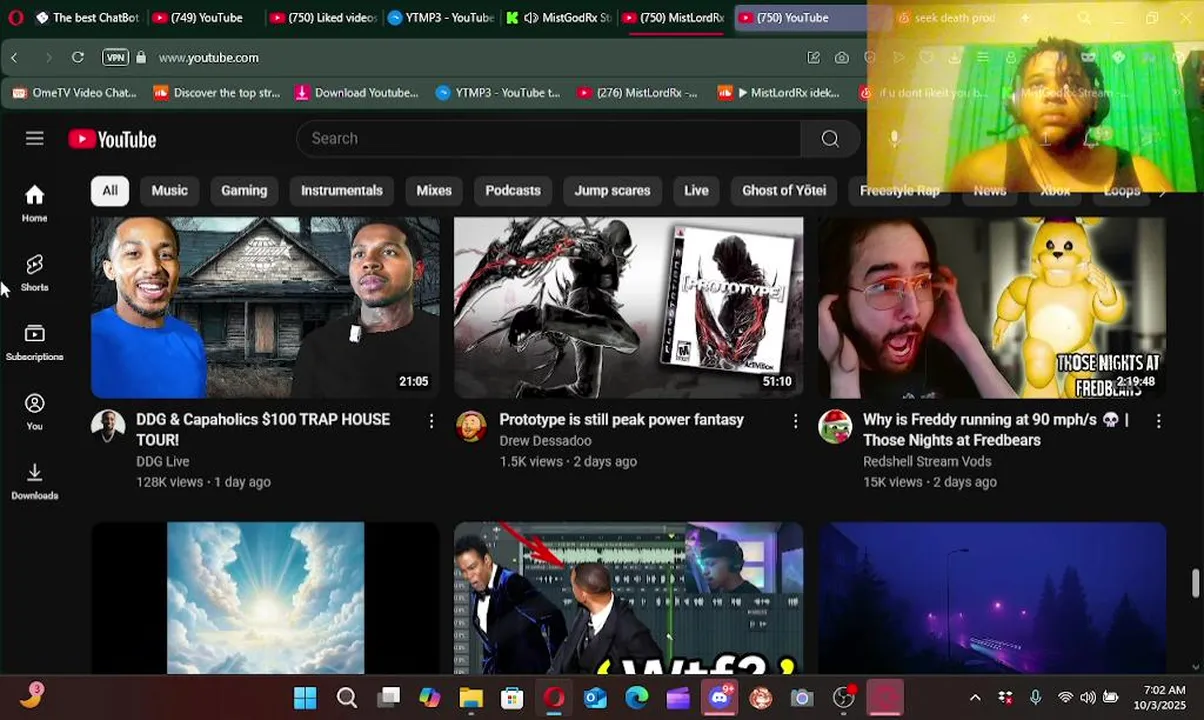
Task: Select the Podcasts filter chip
Action: click(x=513, y=190)
